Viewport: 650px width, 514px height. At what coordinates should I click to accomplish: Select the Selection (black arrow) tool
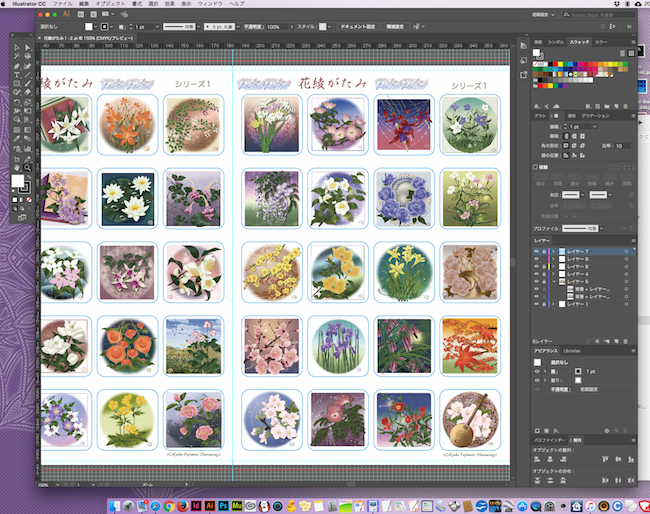pyautogui.click(x=17, y=47)
